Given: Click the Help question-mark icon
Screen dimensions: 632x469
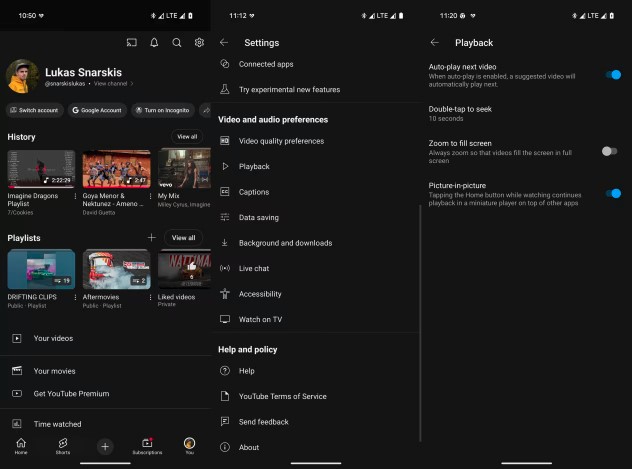Looking at the screenshot, I should click(x=225, y=371).
